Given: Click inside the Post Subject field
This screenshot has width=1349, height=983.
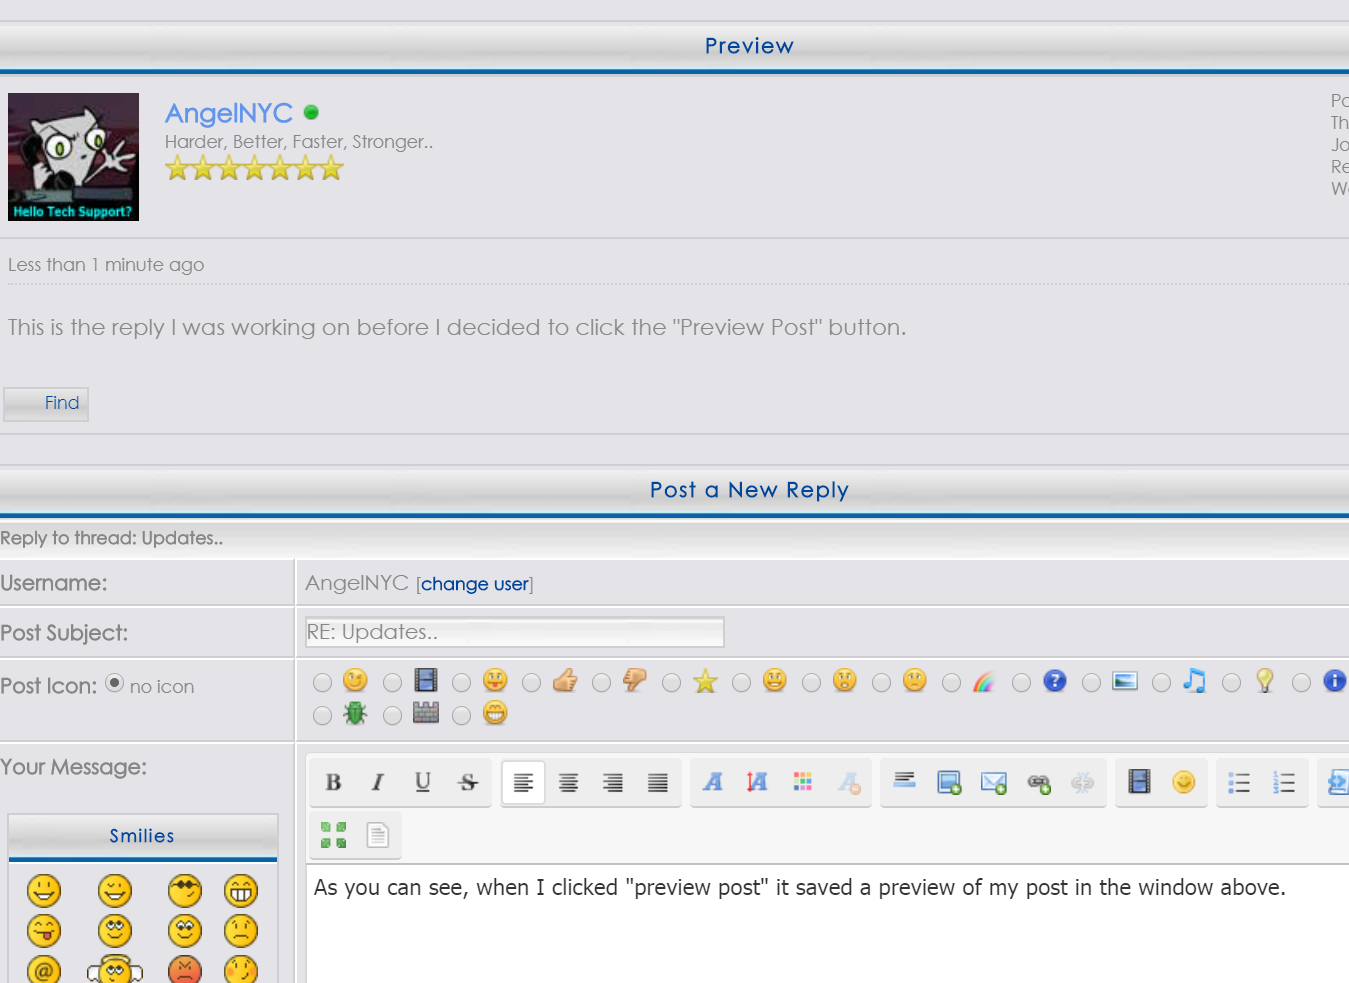Looking at the screenshot, I should tap(513, 632).
